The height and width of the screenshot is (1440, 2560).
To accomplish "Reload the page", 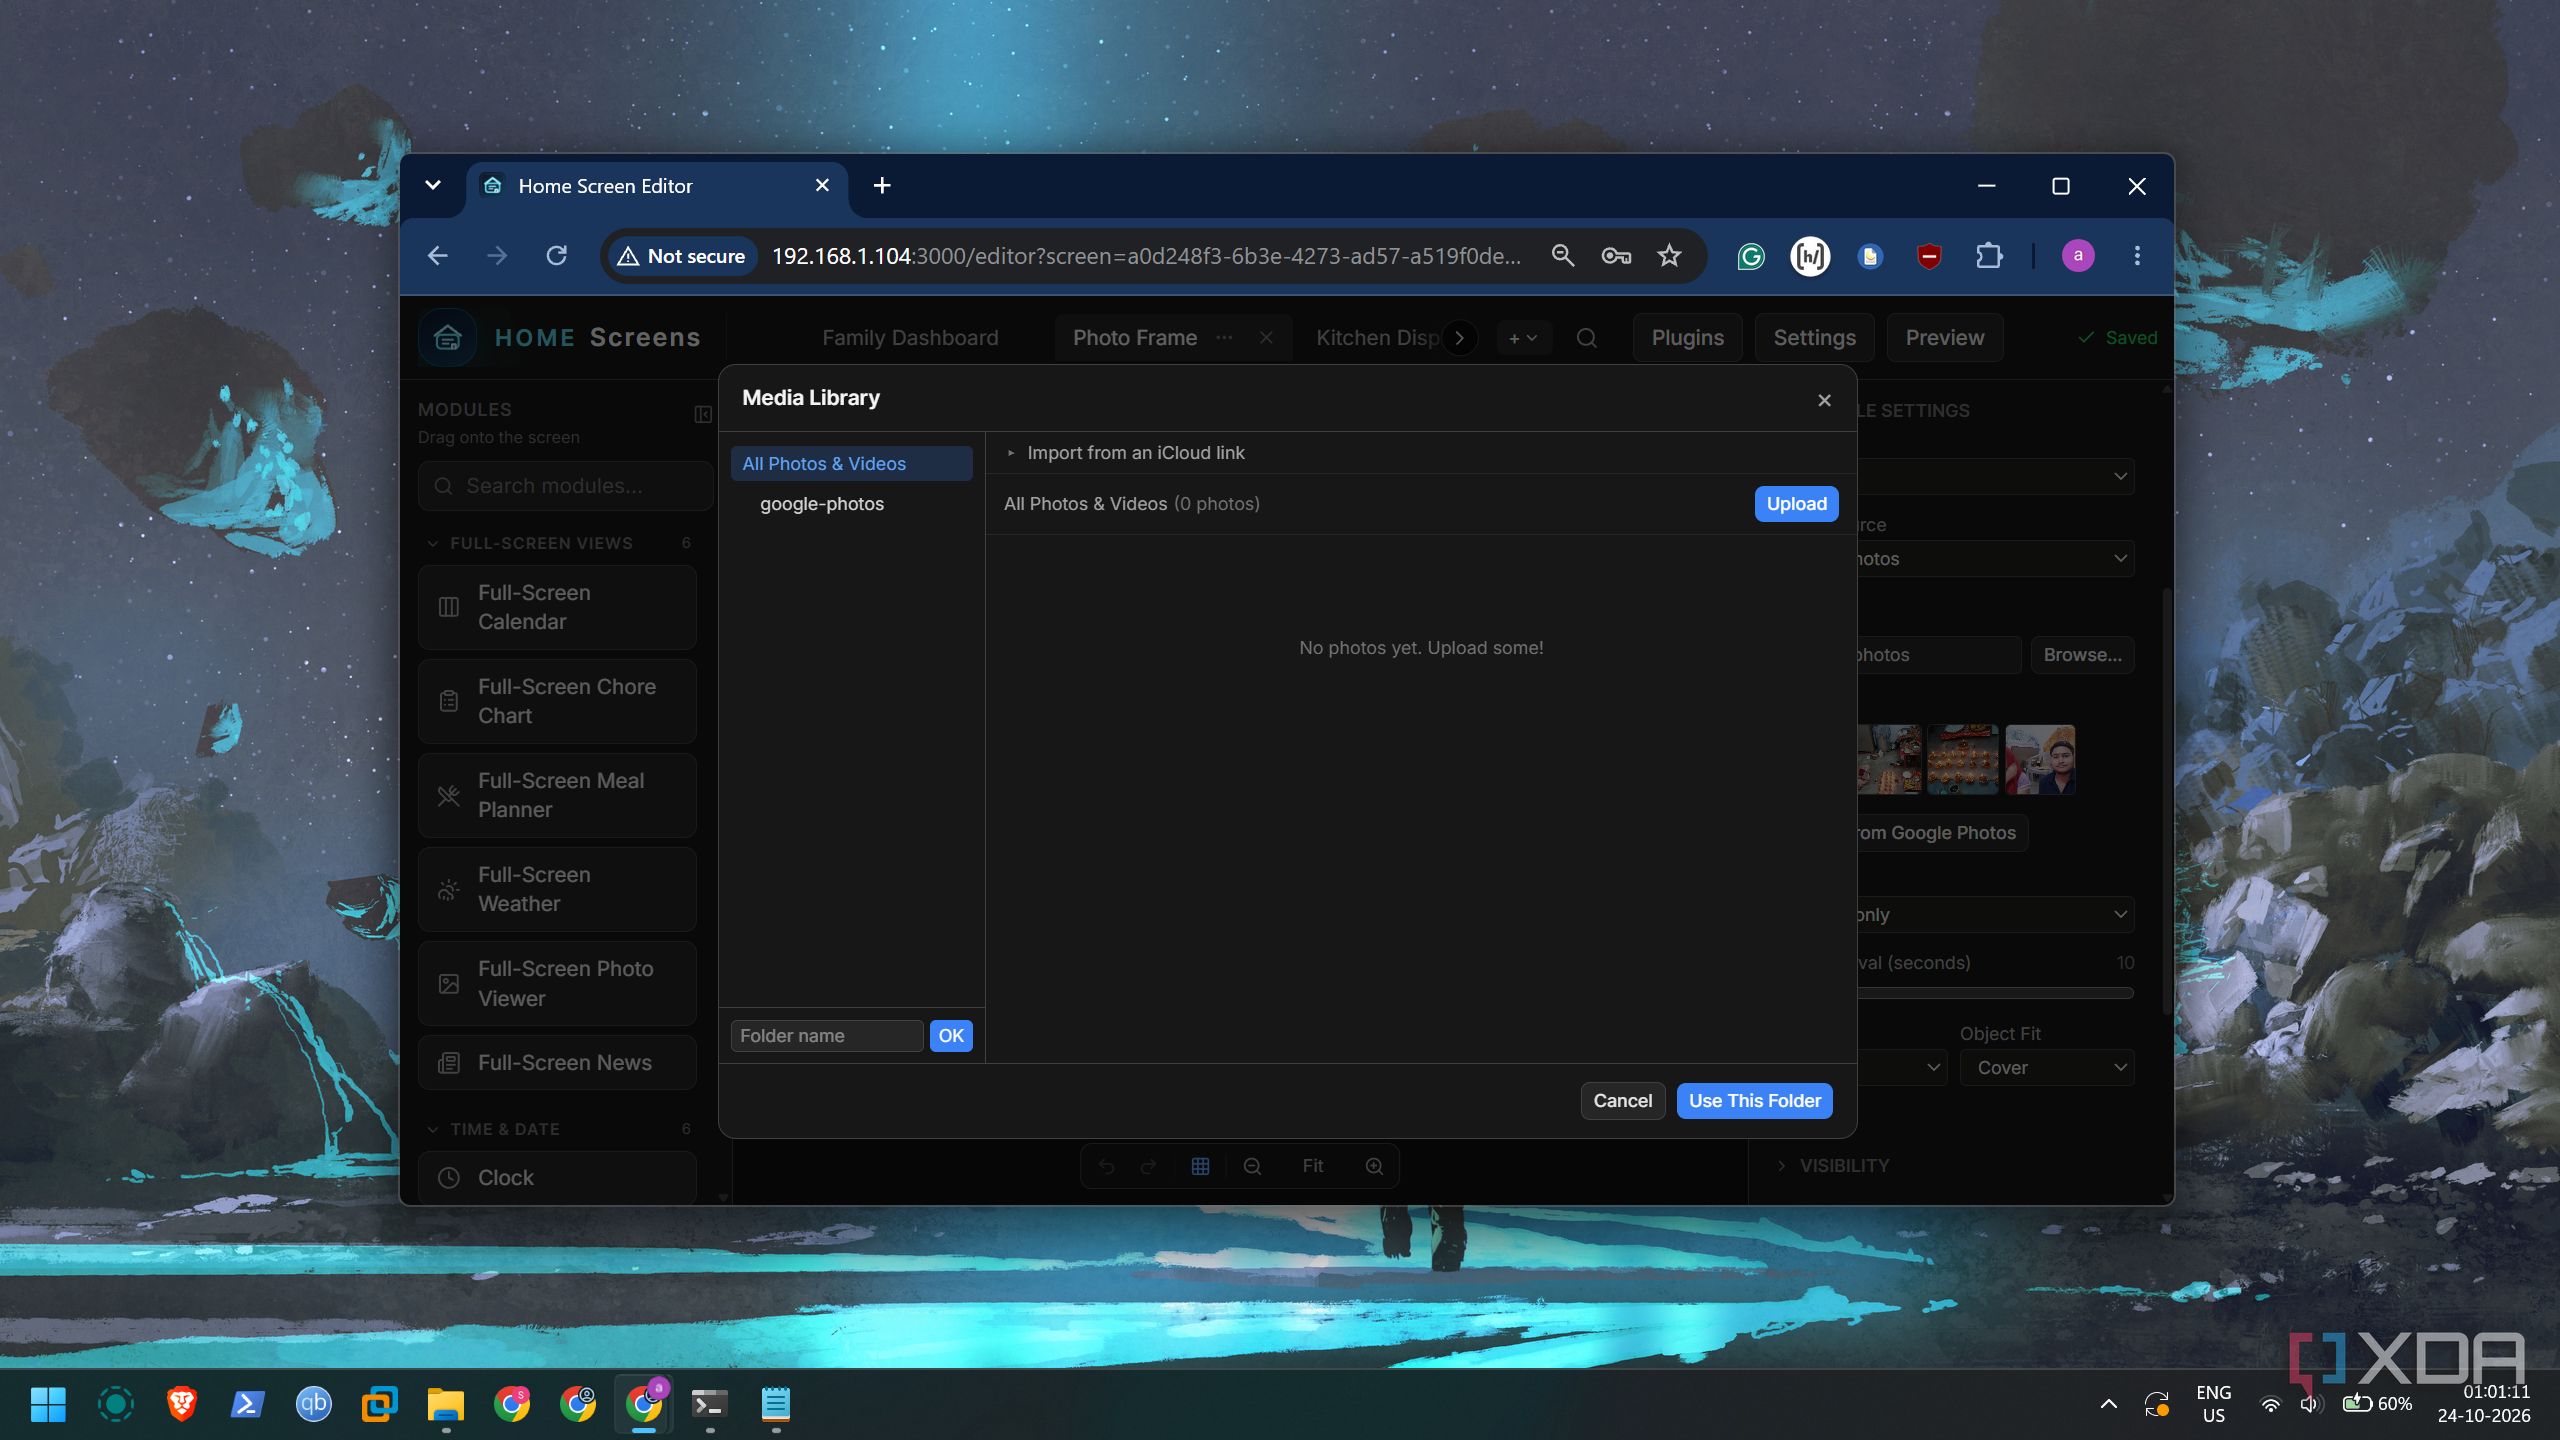I will click(x=556, y=256).
